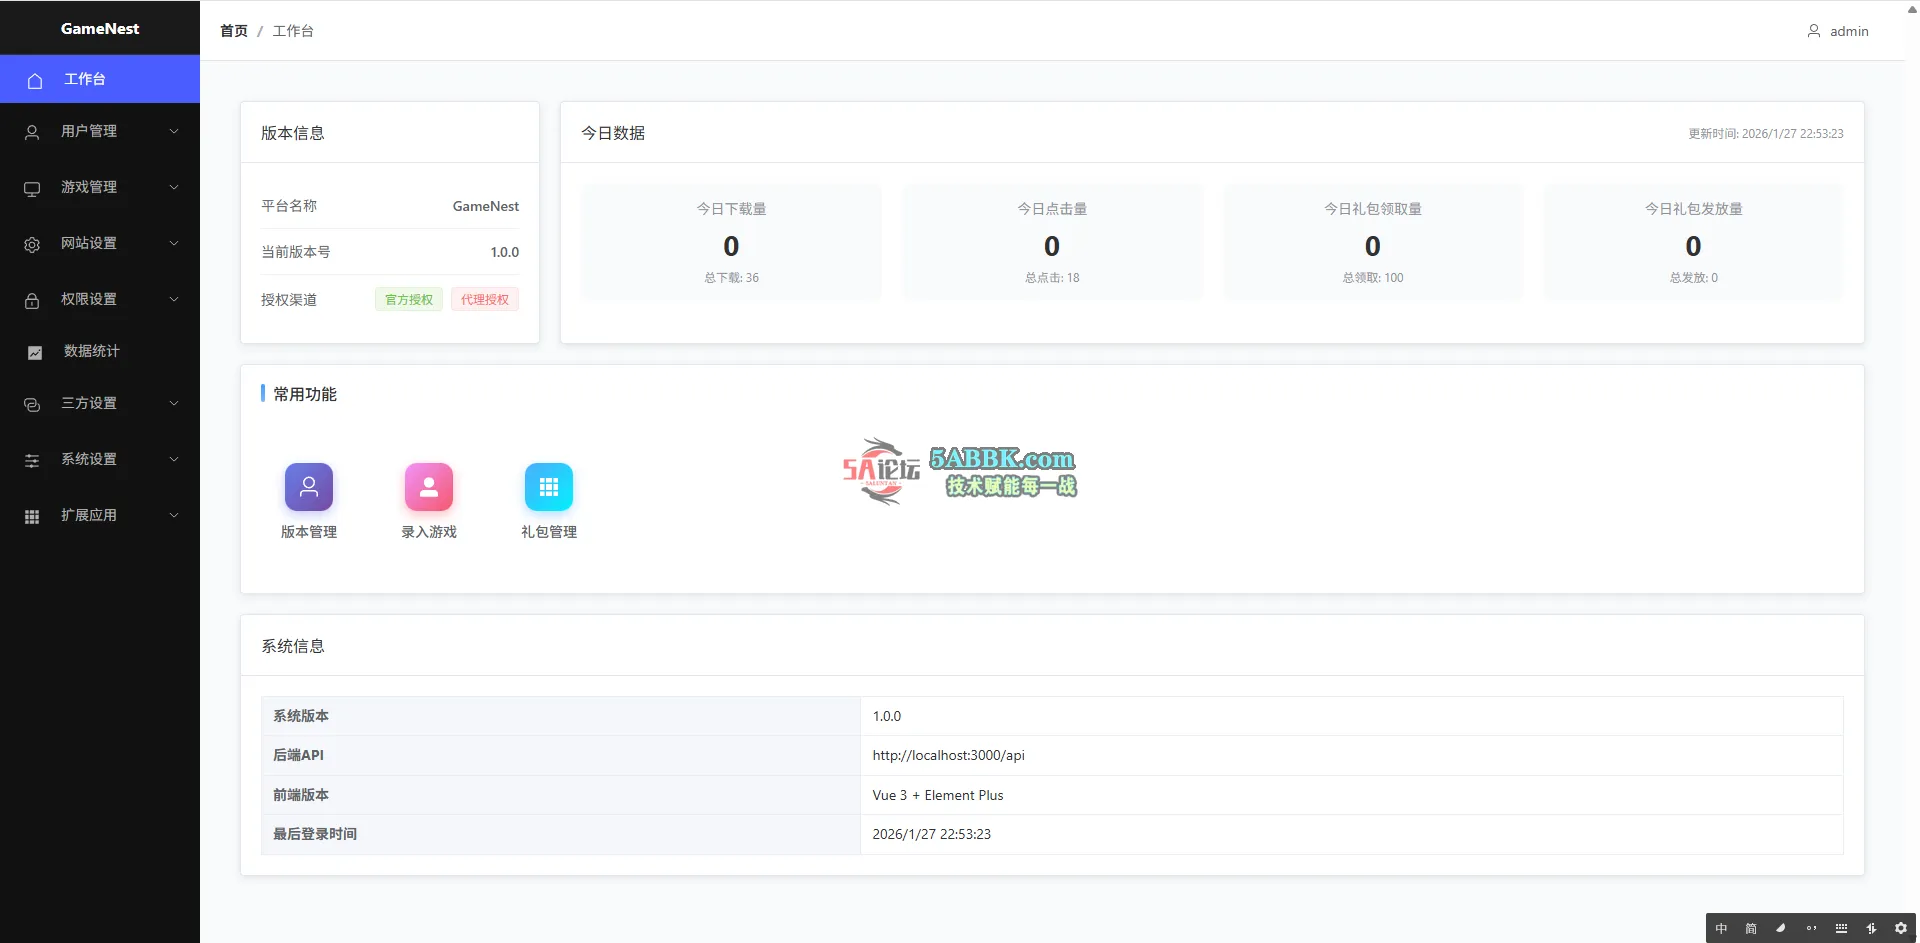
Task: Toggle the 简 simplified character mode
Action: coord(1751,928)
